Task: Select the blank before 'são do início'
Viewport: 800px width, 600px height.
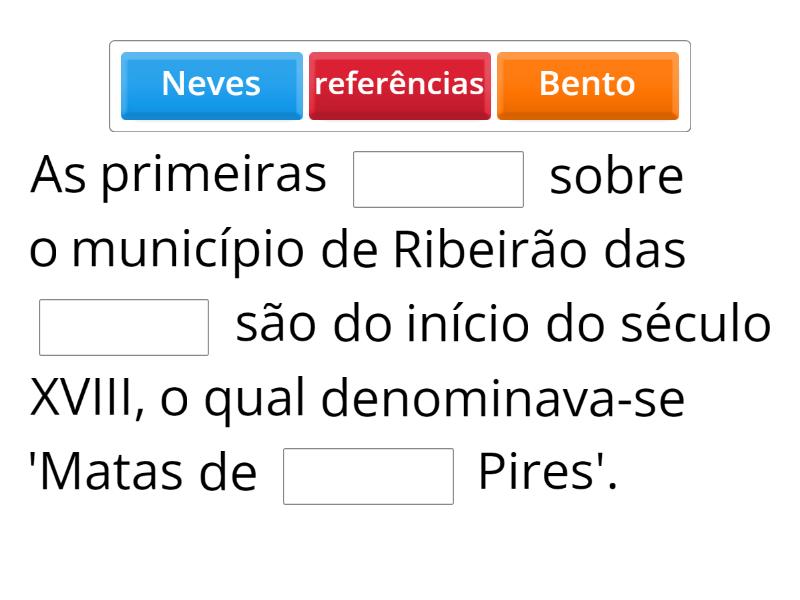Action: click(124, 327)
